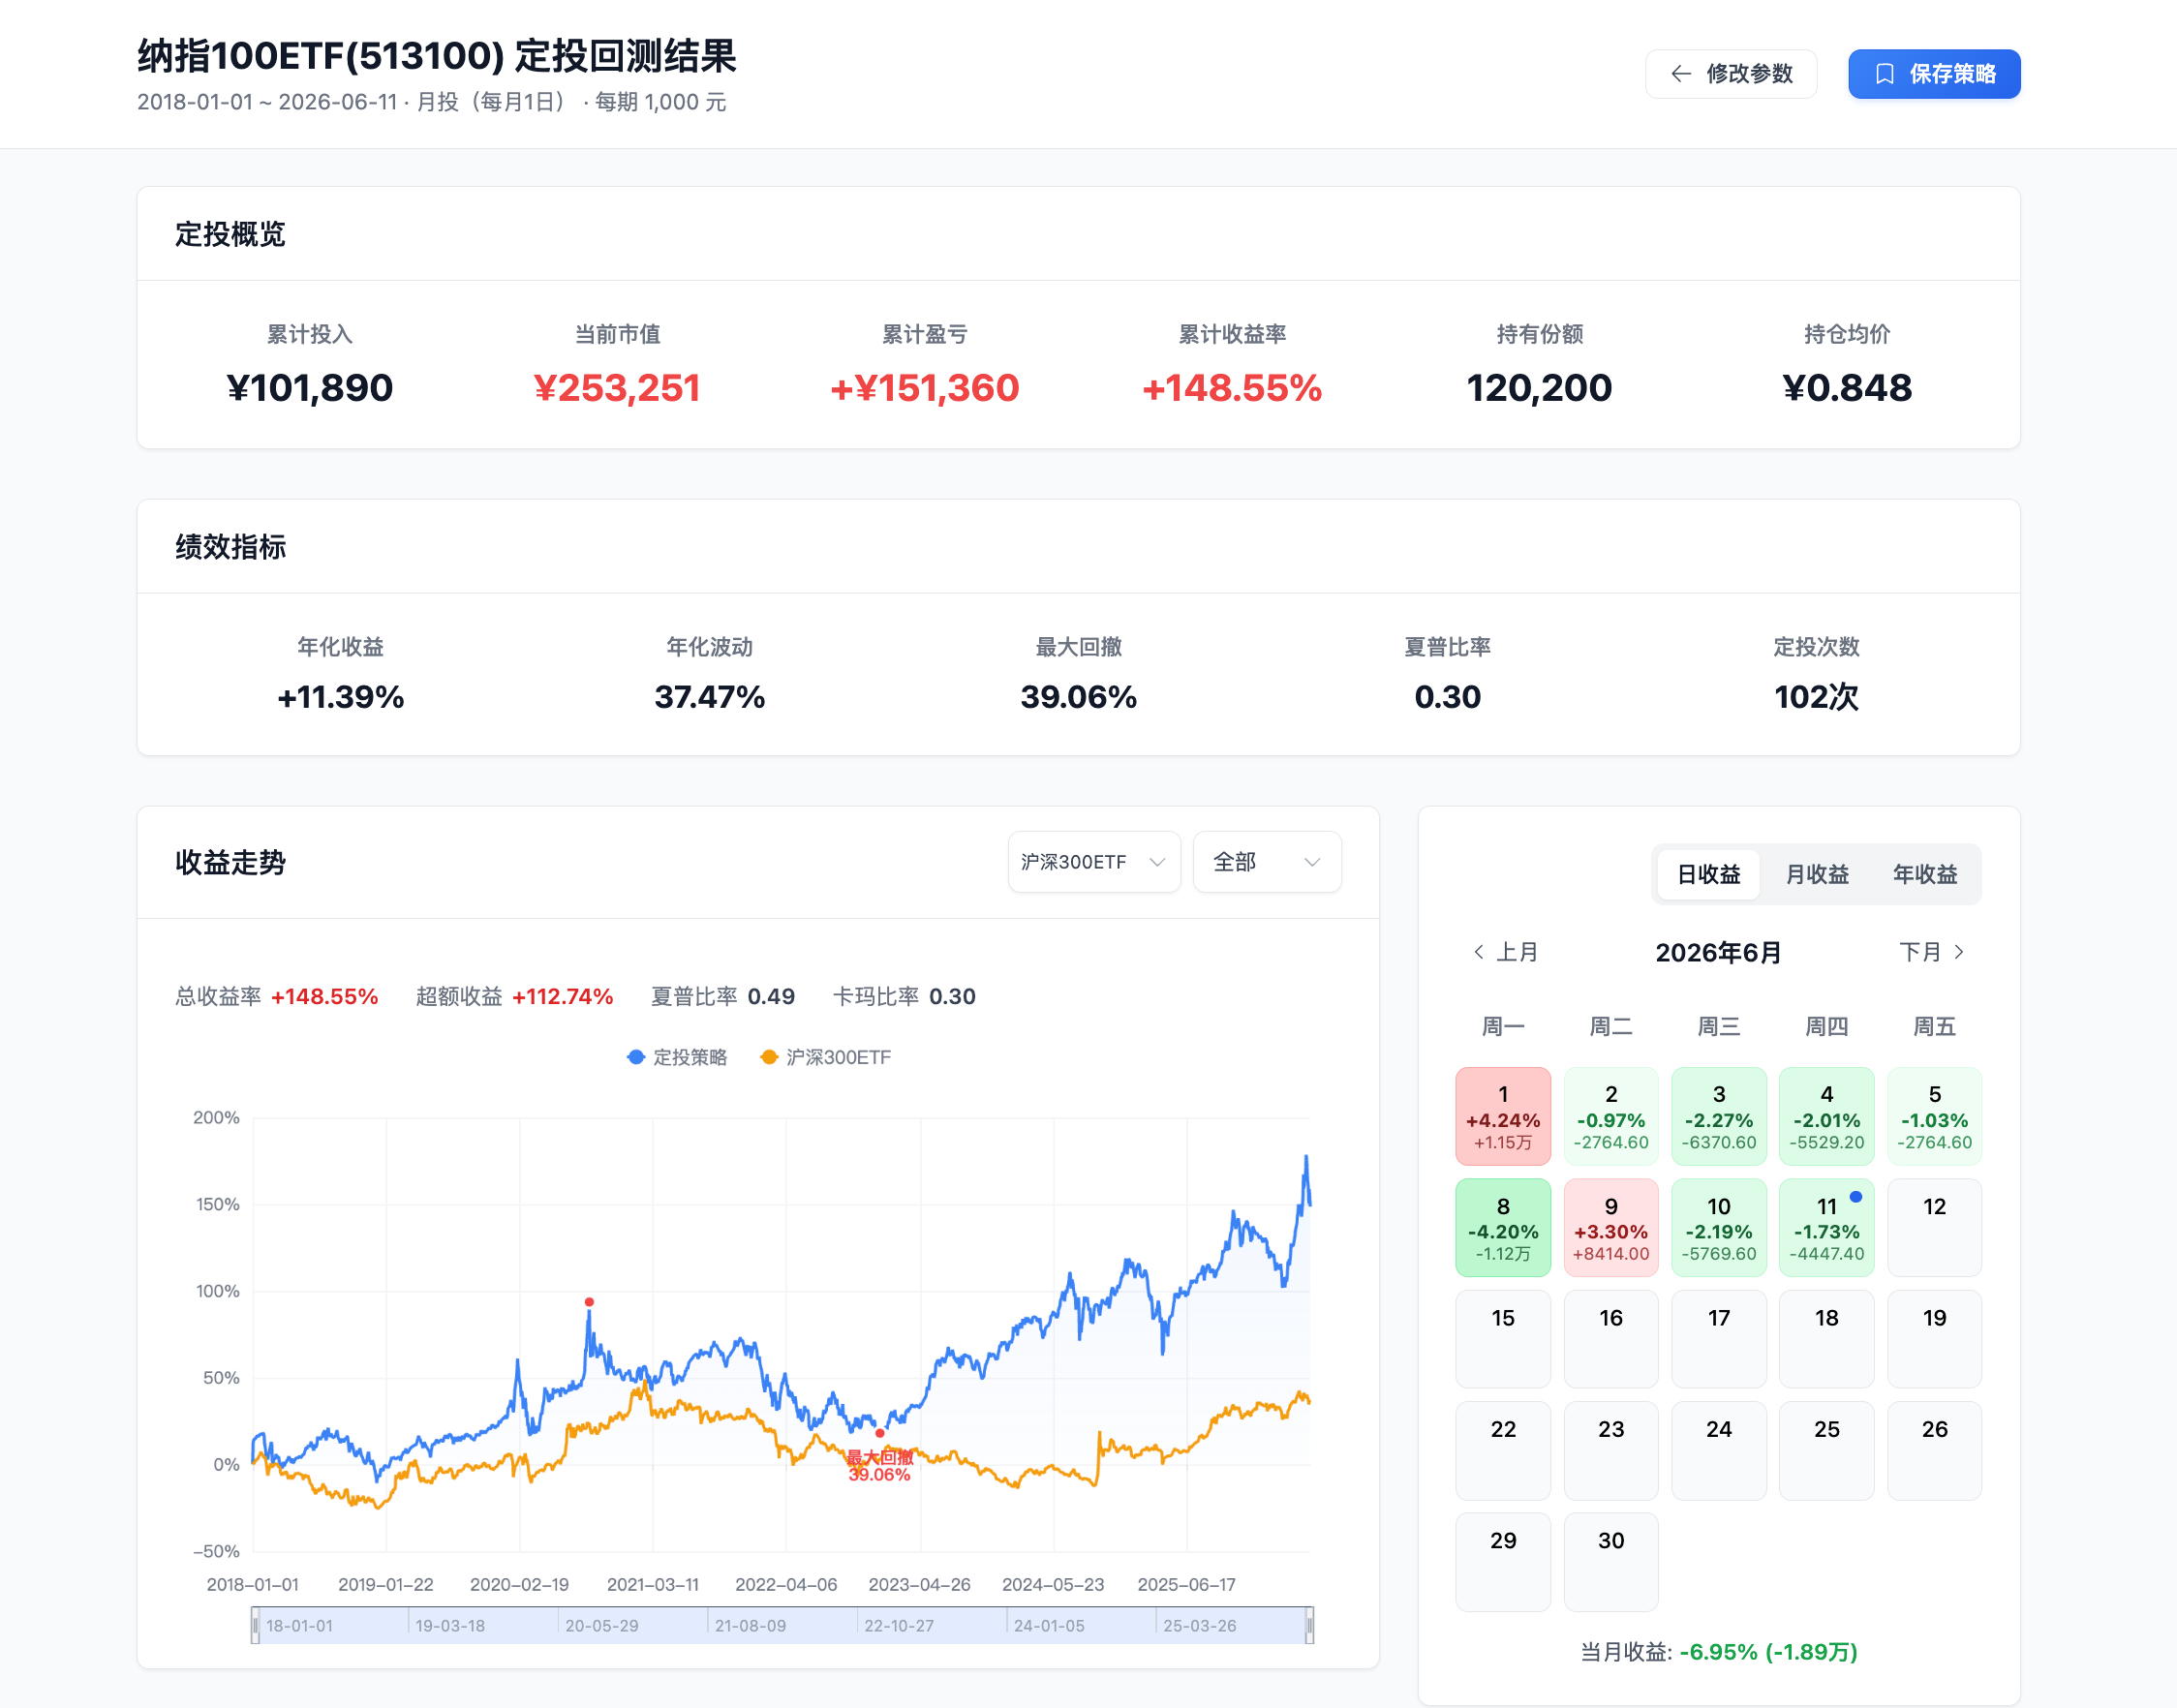The height and width of the screenshot is (1708, 2177).
Task: Select the June 23 calendar cell
Action: pyautogui.click(x=1610, y=1450)
